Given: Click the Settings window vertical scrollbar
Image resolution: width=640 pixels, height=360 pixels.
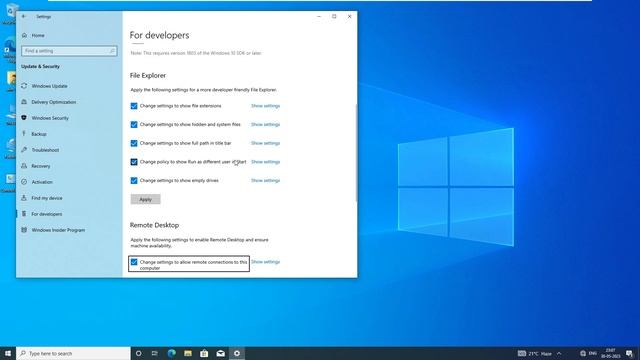Looking at the screenshot, I should (x=356, y=153).
